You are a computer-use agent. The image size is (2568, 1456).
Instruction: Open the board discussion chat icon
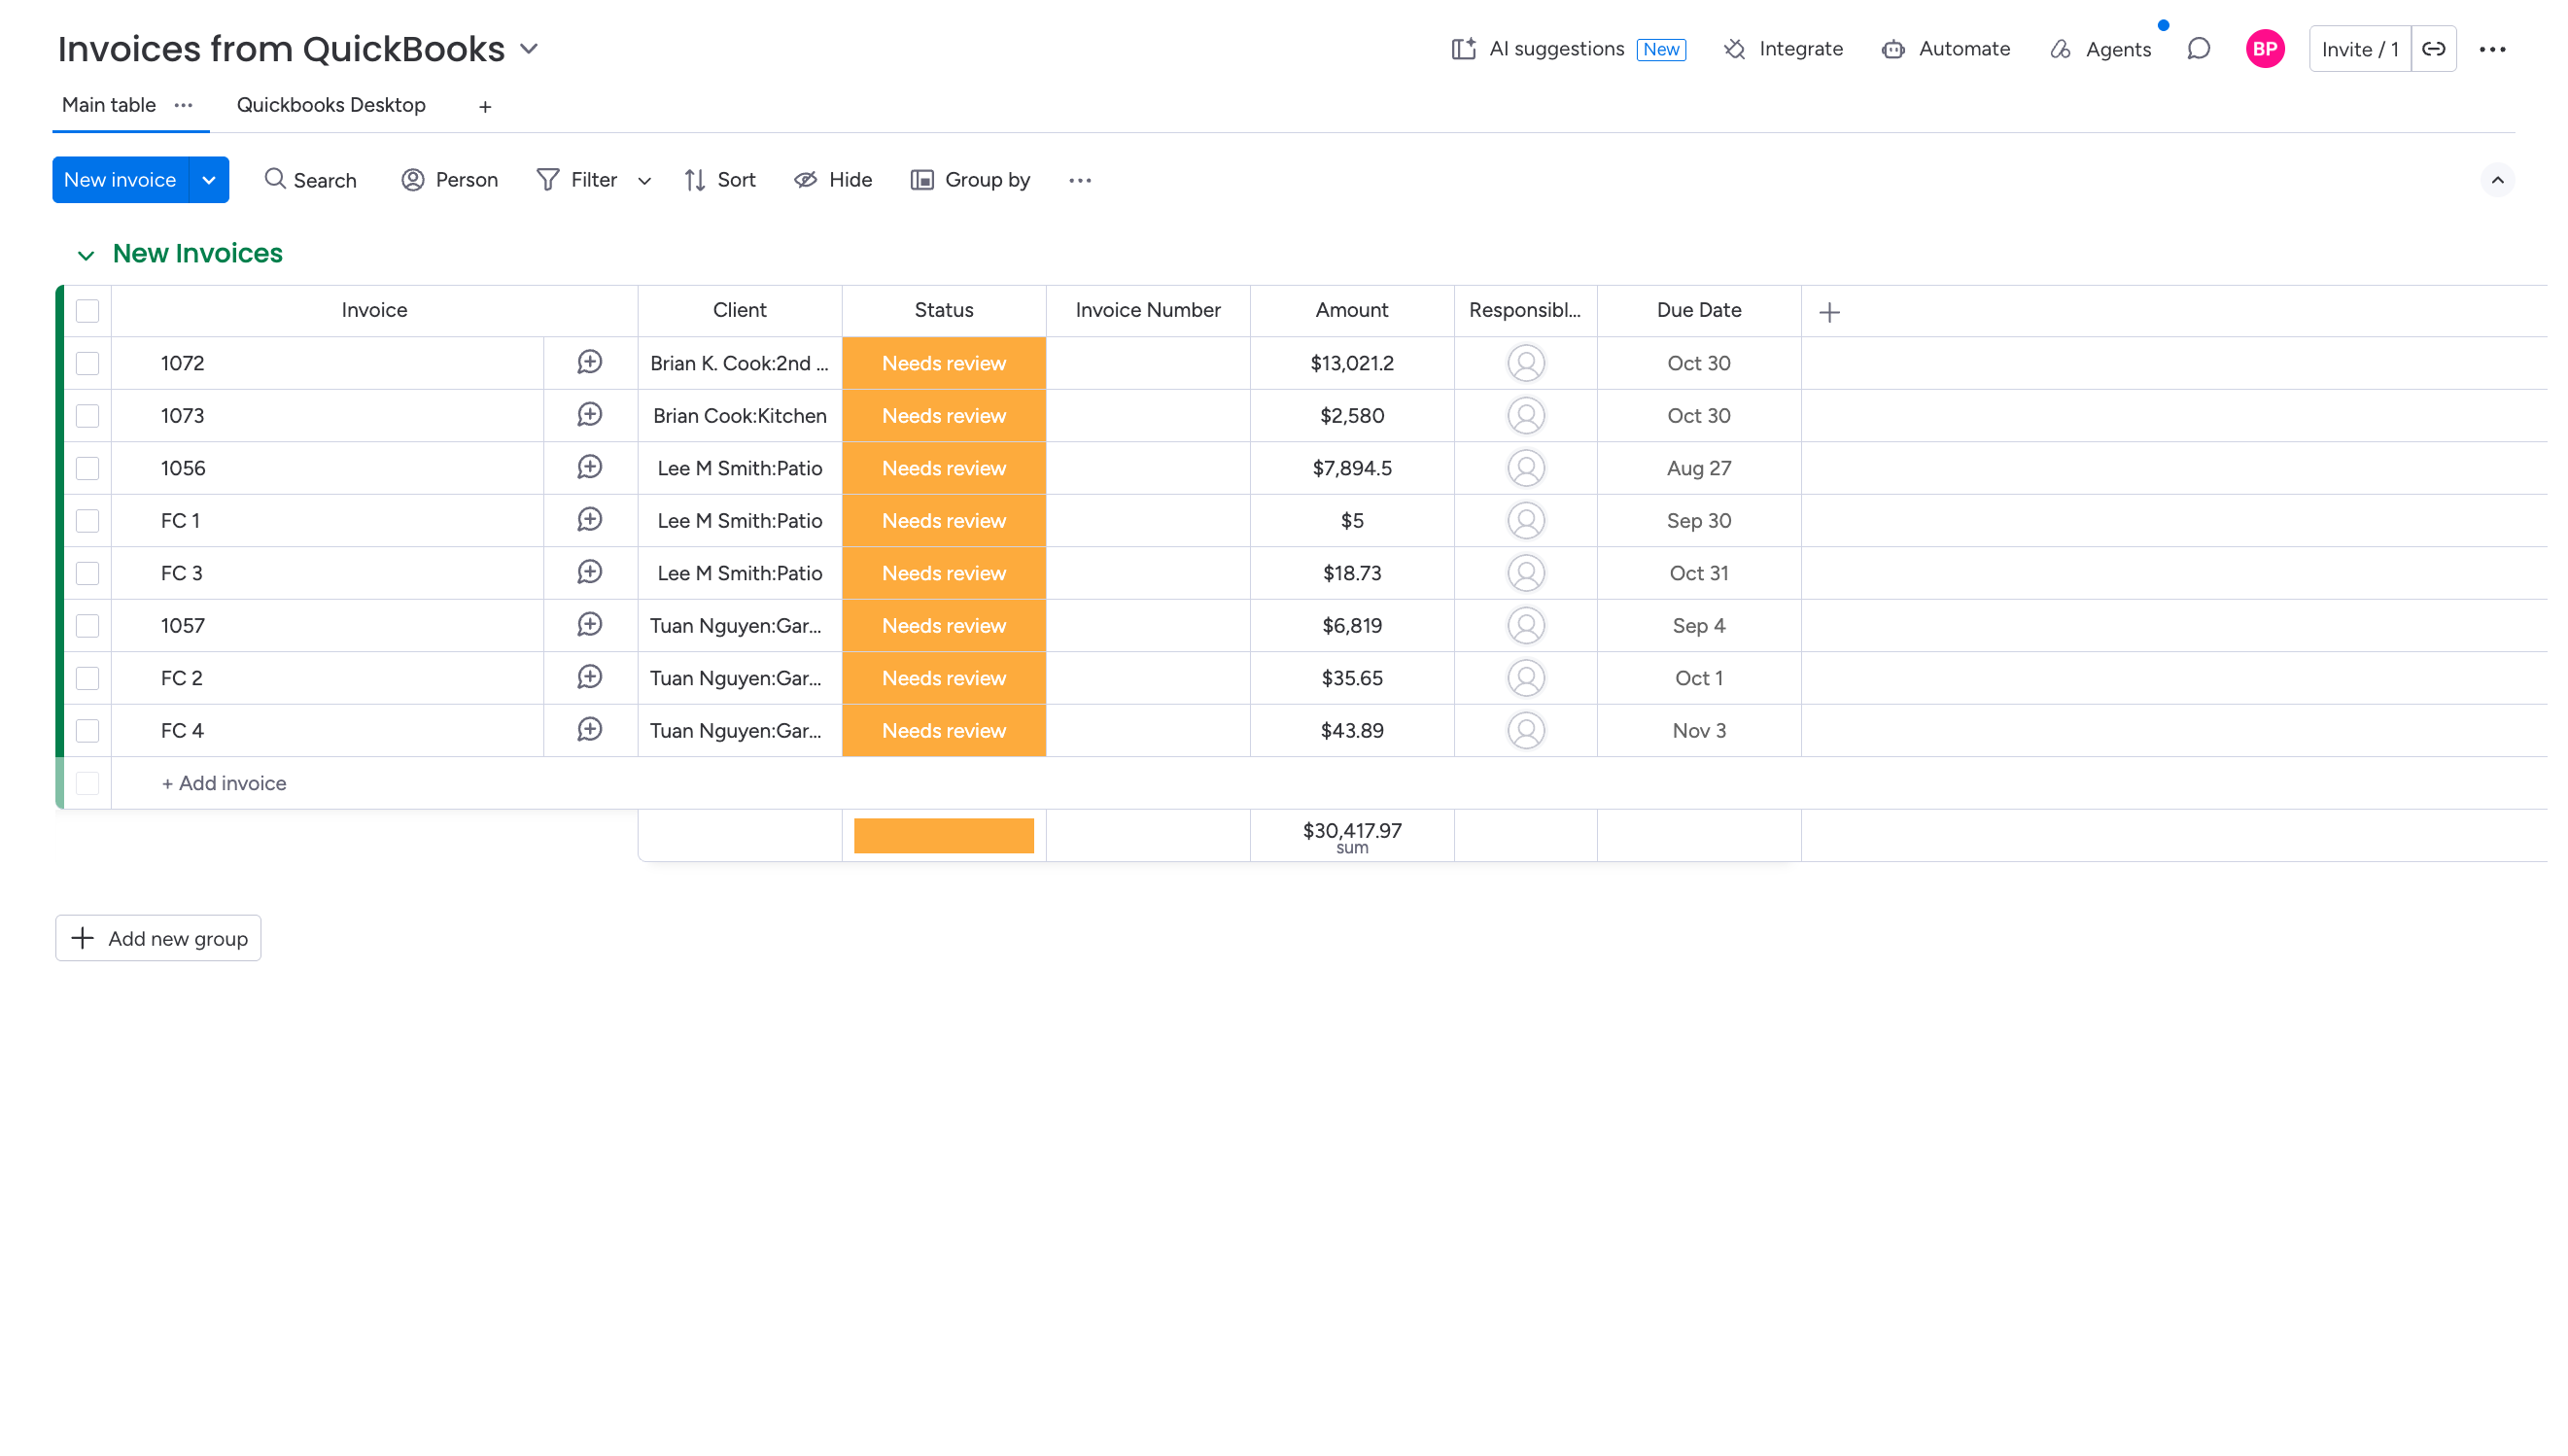pyautogui.click(x=2198, y=49)
